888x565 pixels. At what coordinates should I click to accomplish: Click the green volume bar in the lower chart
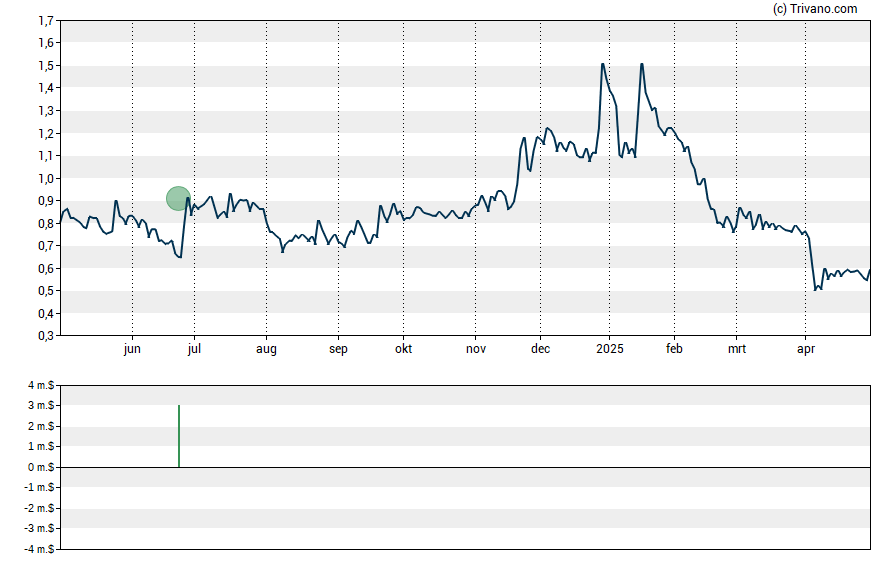[179, 436]
